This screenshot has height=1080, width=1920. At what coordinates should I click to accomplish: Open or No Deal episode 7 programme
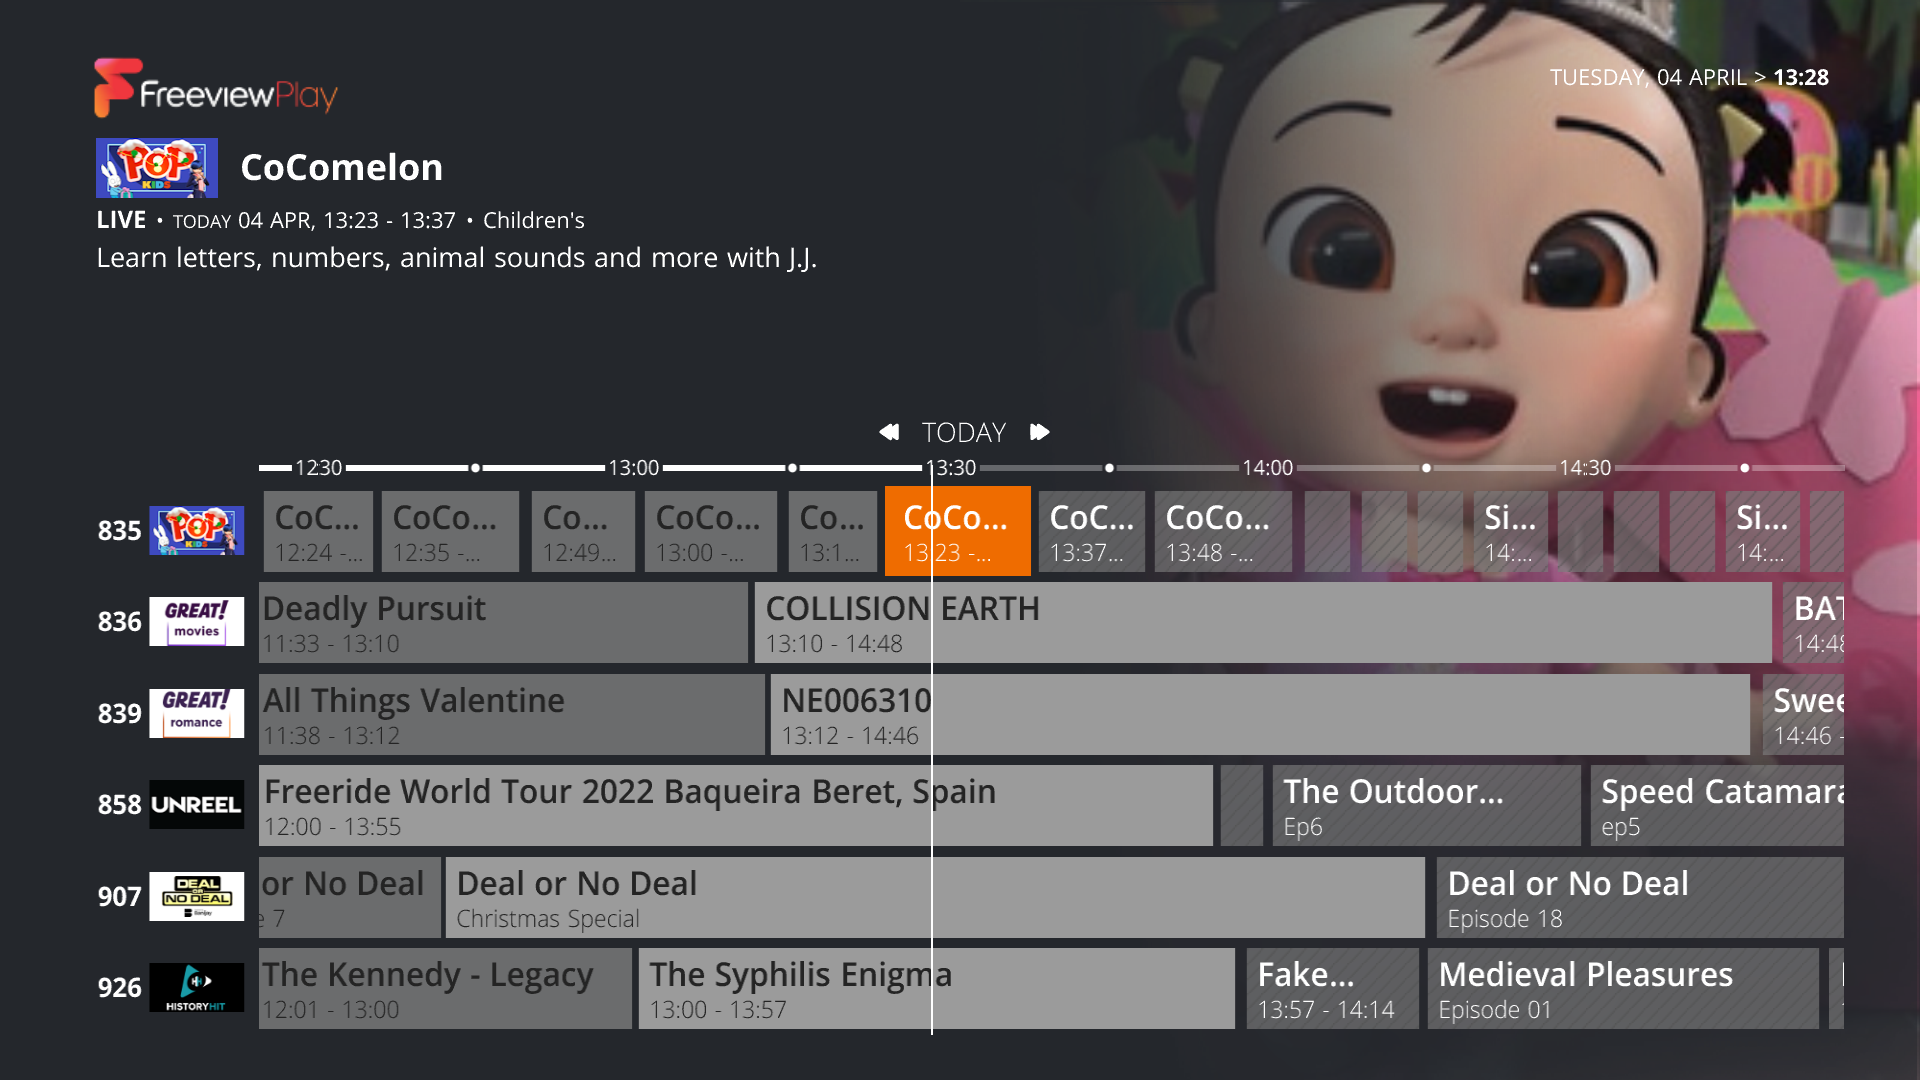click(x=349, y=897)
